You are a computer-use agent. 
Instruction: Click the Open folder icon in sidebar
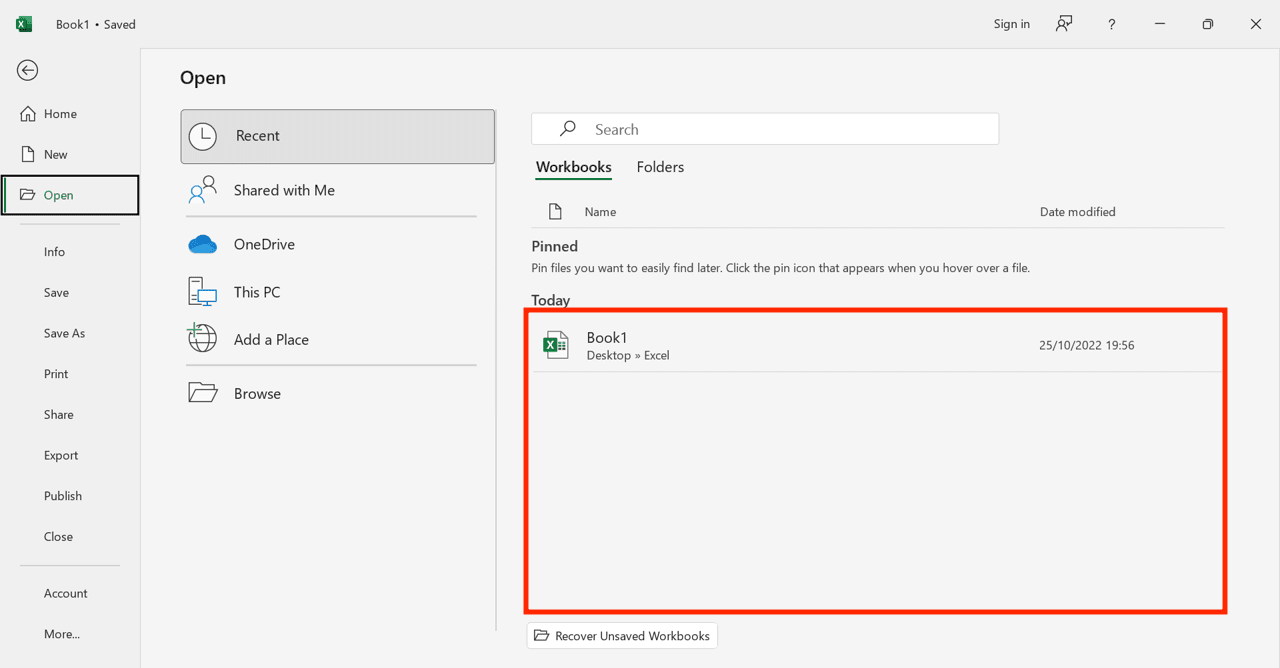pos(28,195)
